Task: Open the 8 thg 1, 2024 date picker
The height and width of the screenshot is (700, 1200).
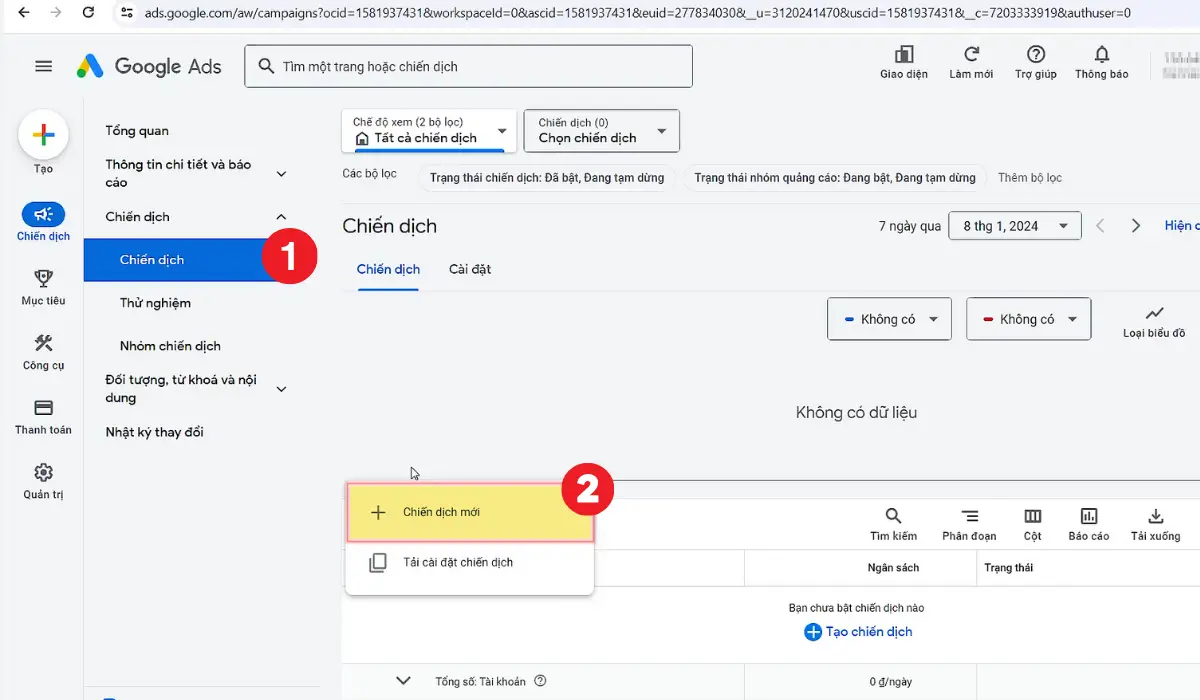Action: pos(1014,225)
